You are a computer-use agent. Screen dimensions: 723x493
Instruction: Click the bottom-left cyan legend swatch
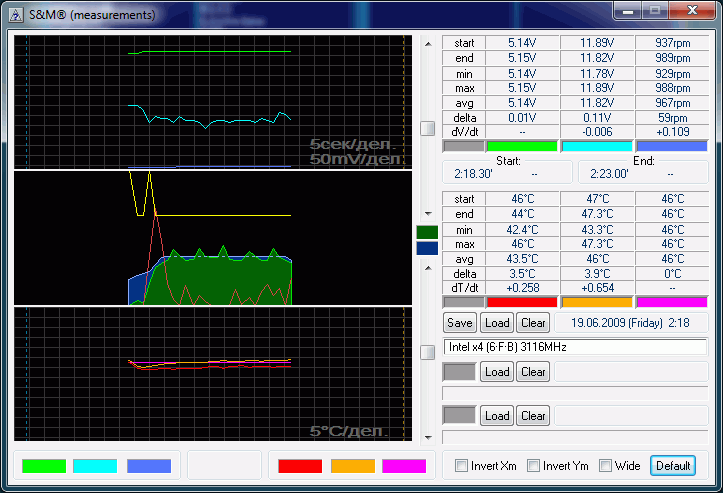tap(95, 466)
